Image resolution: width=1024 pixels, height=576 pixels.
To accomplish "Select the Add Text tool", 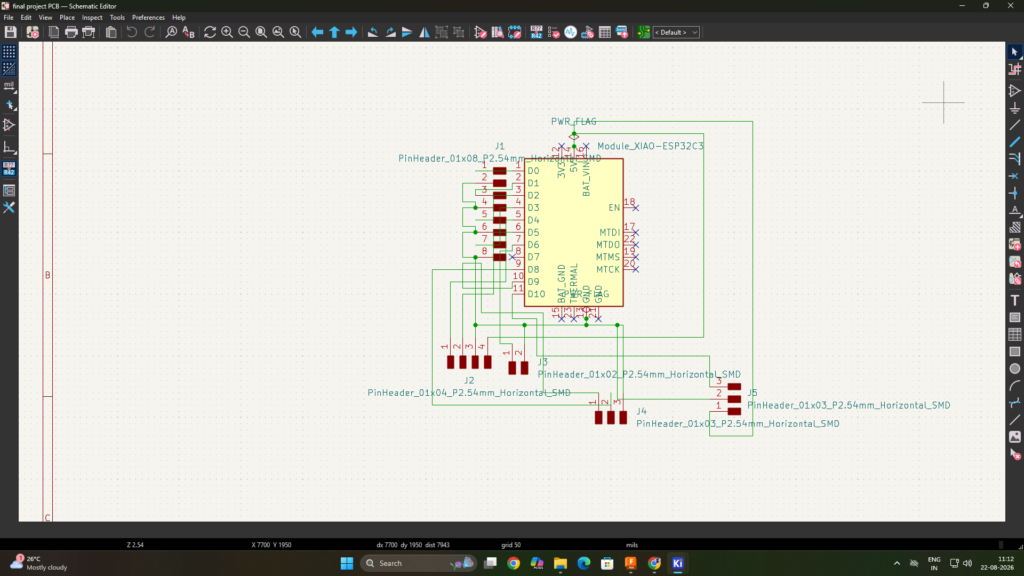I will pyautogui.click(x=1014, y=300).
